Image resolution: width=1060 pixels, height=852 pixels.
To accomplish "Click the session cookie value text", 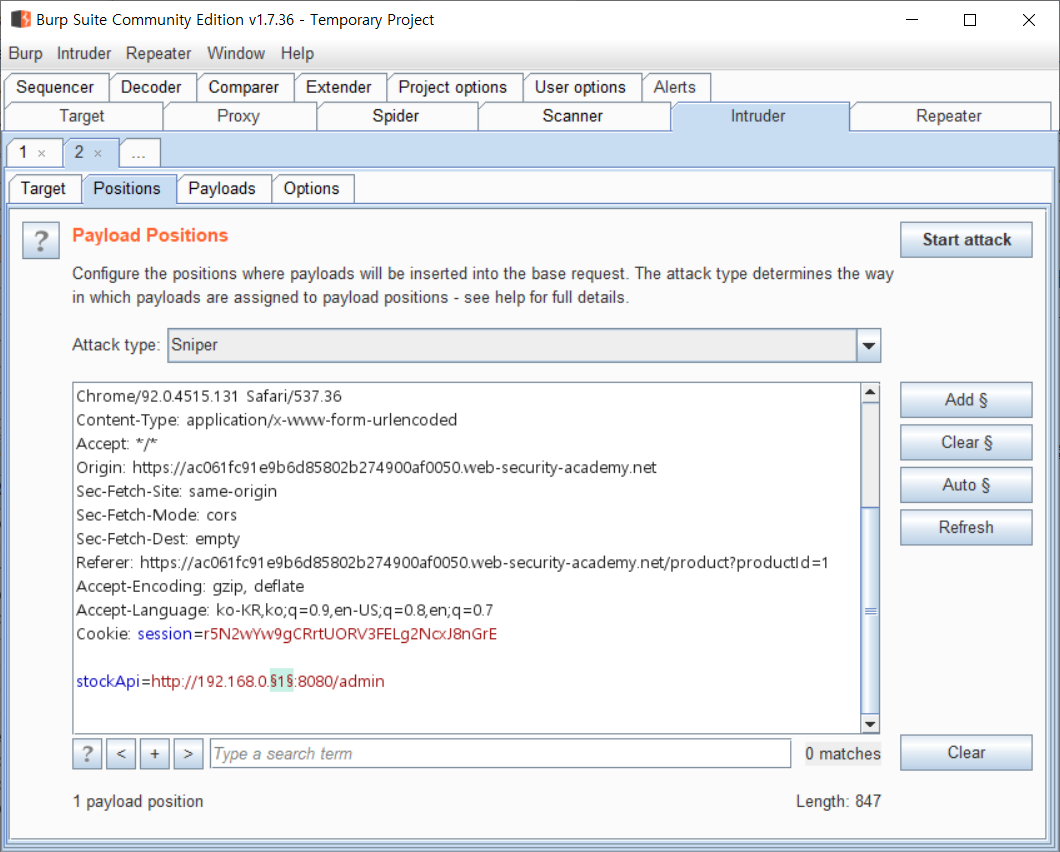I will click(350, 634).
